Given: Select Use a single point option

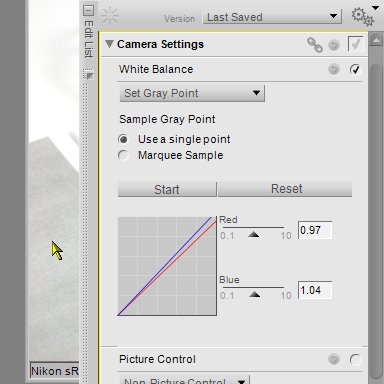Looking at the screenshot, I should click(x=123, y=139).
